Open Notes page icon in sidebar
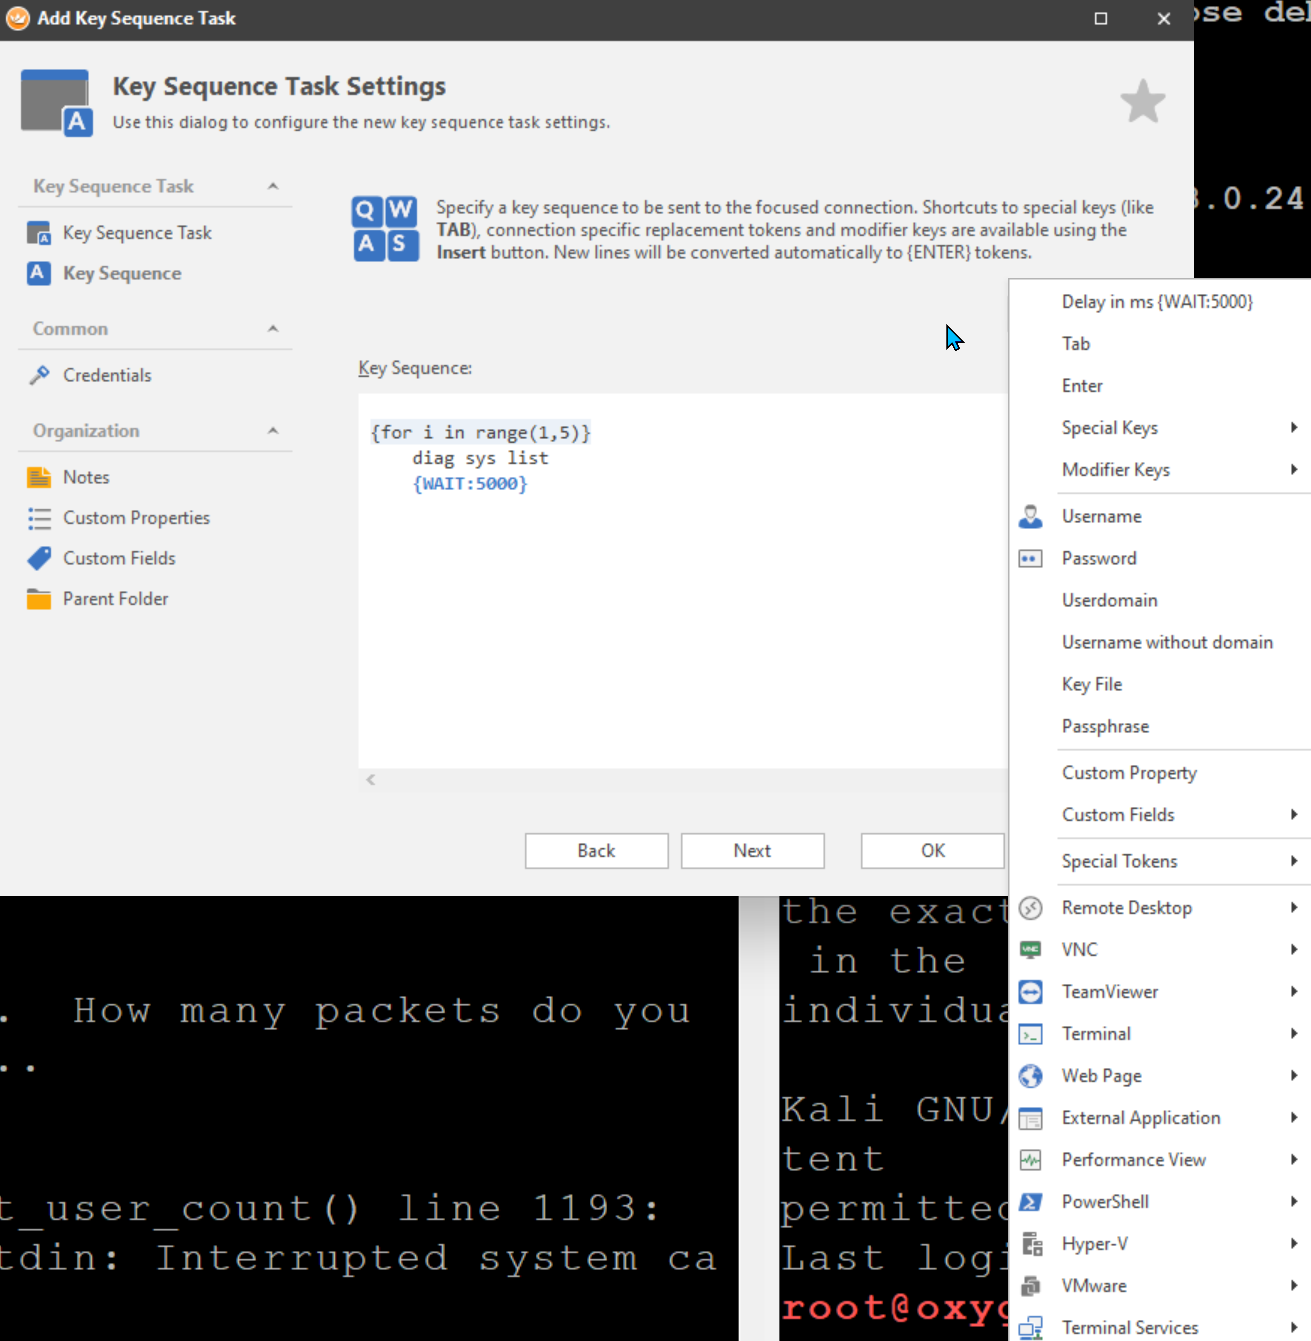Viewport: 1311px width, 1341px height. point(39,477)
